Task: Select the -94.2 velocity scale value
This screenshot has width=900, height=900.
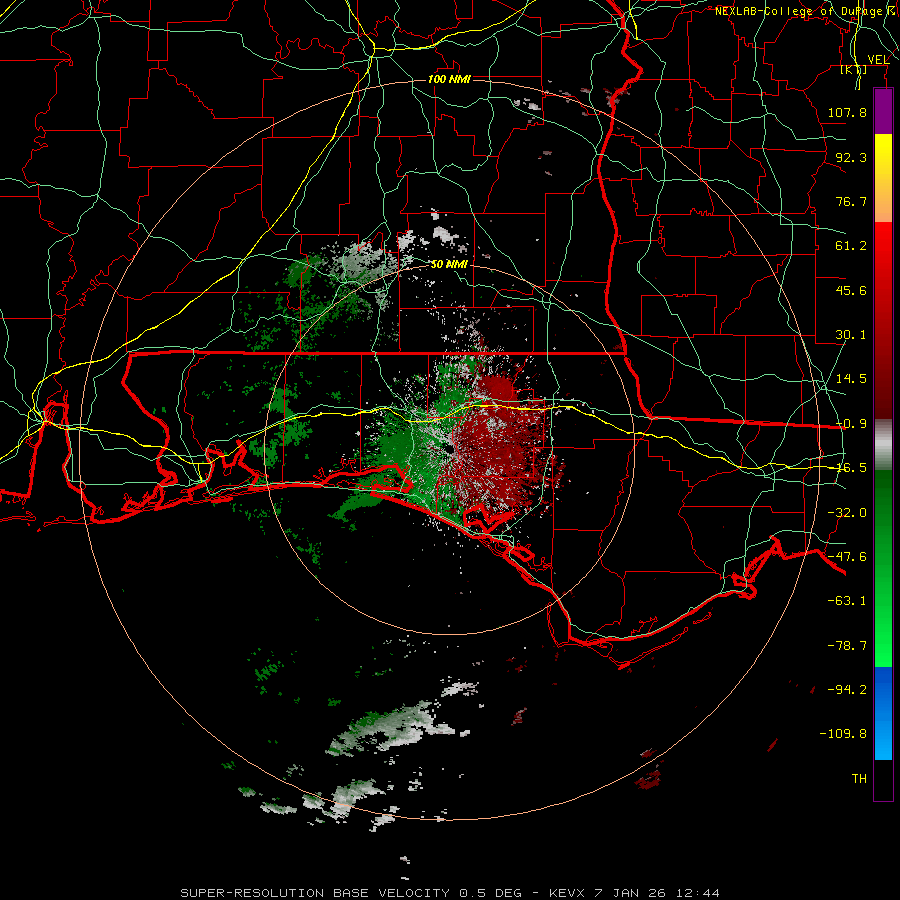Action: point(847,689)
